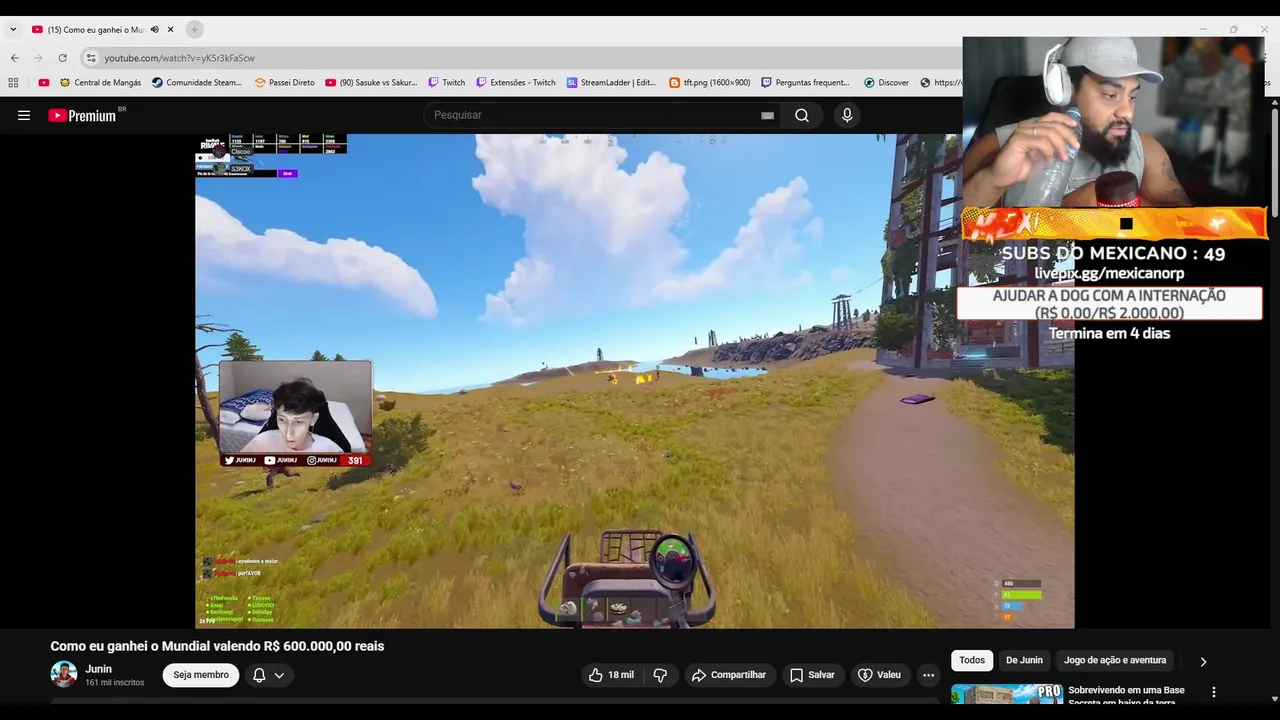Click the magnifier search button
This screenshot has height=720, width=1280.
(x=802, y=115)
